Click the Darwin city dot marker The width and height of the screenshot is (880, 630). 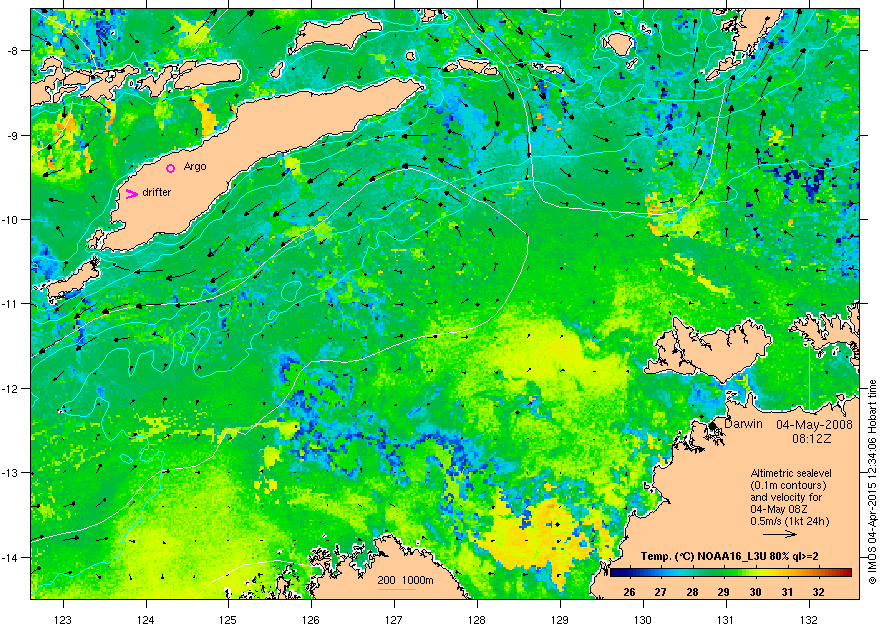(x=713, y=426)
